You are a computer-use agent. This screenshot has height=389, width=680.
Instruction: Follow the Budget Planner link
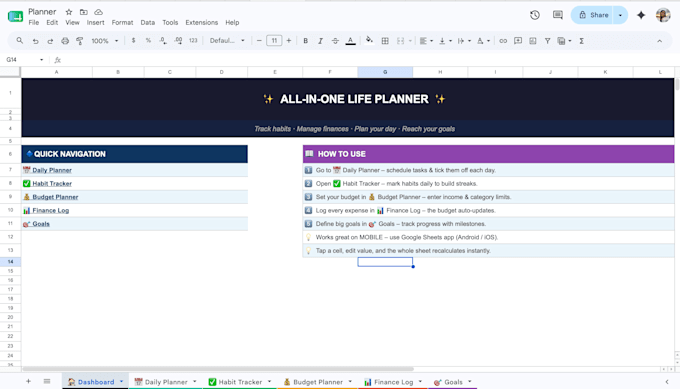pos(55,197)
